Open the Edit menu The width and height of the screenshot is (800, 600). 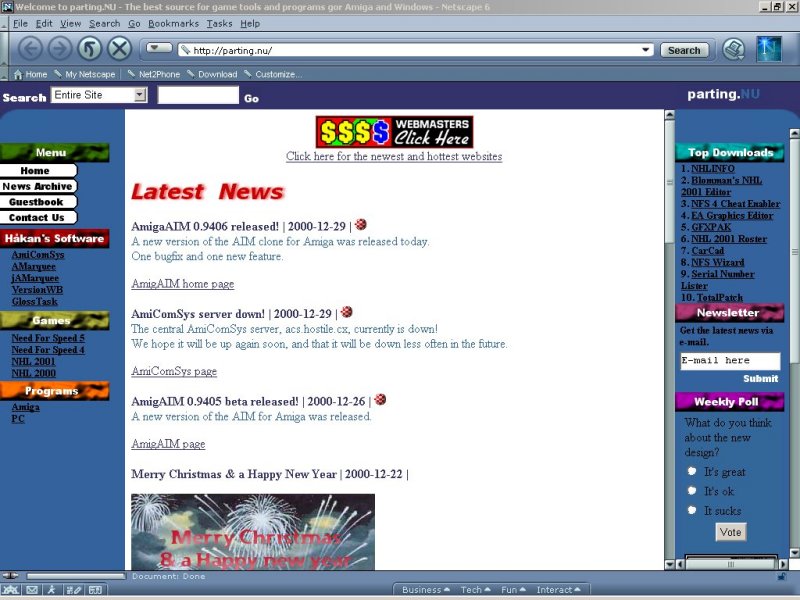coord(44,23)
